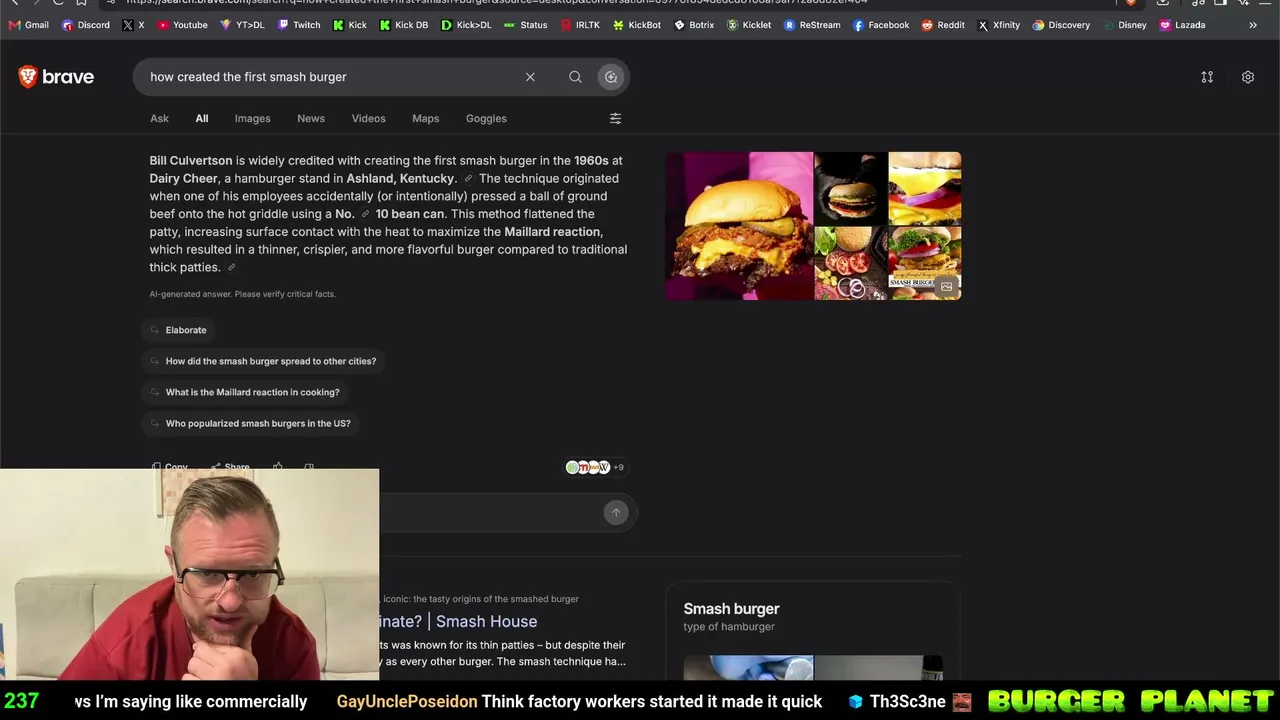Ask how the smash burger spread to other cities
This screenshot has height=720, width=1280.
point(263,361)
